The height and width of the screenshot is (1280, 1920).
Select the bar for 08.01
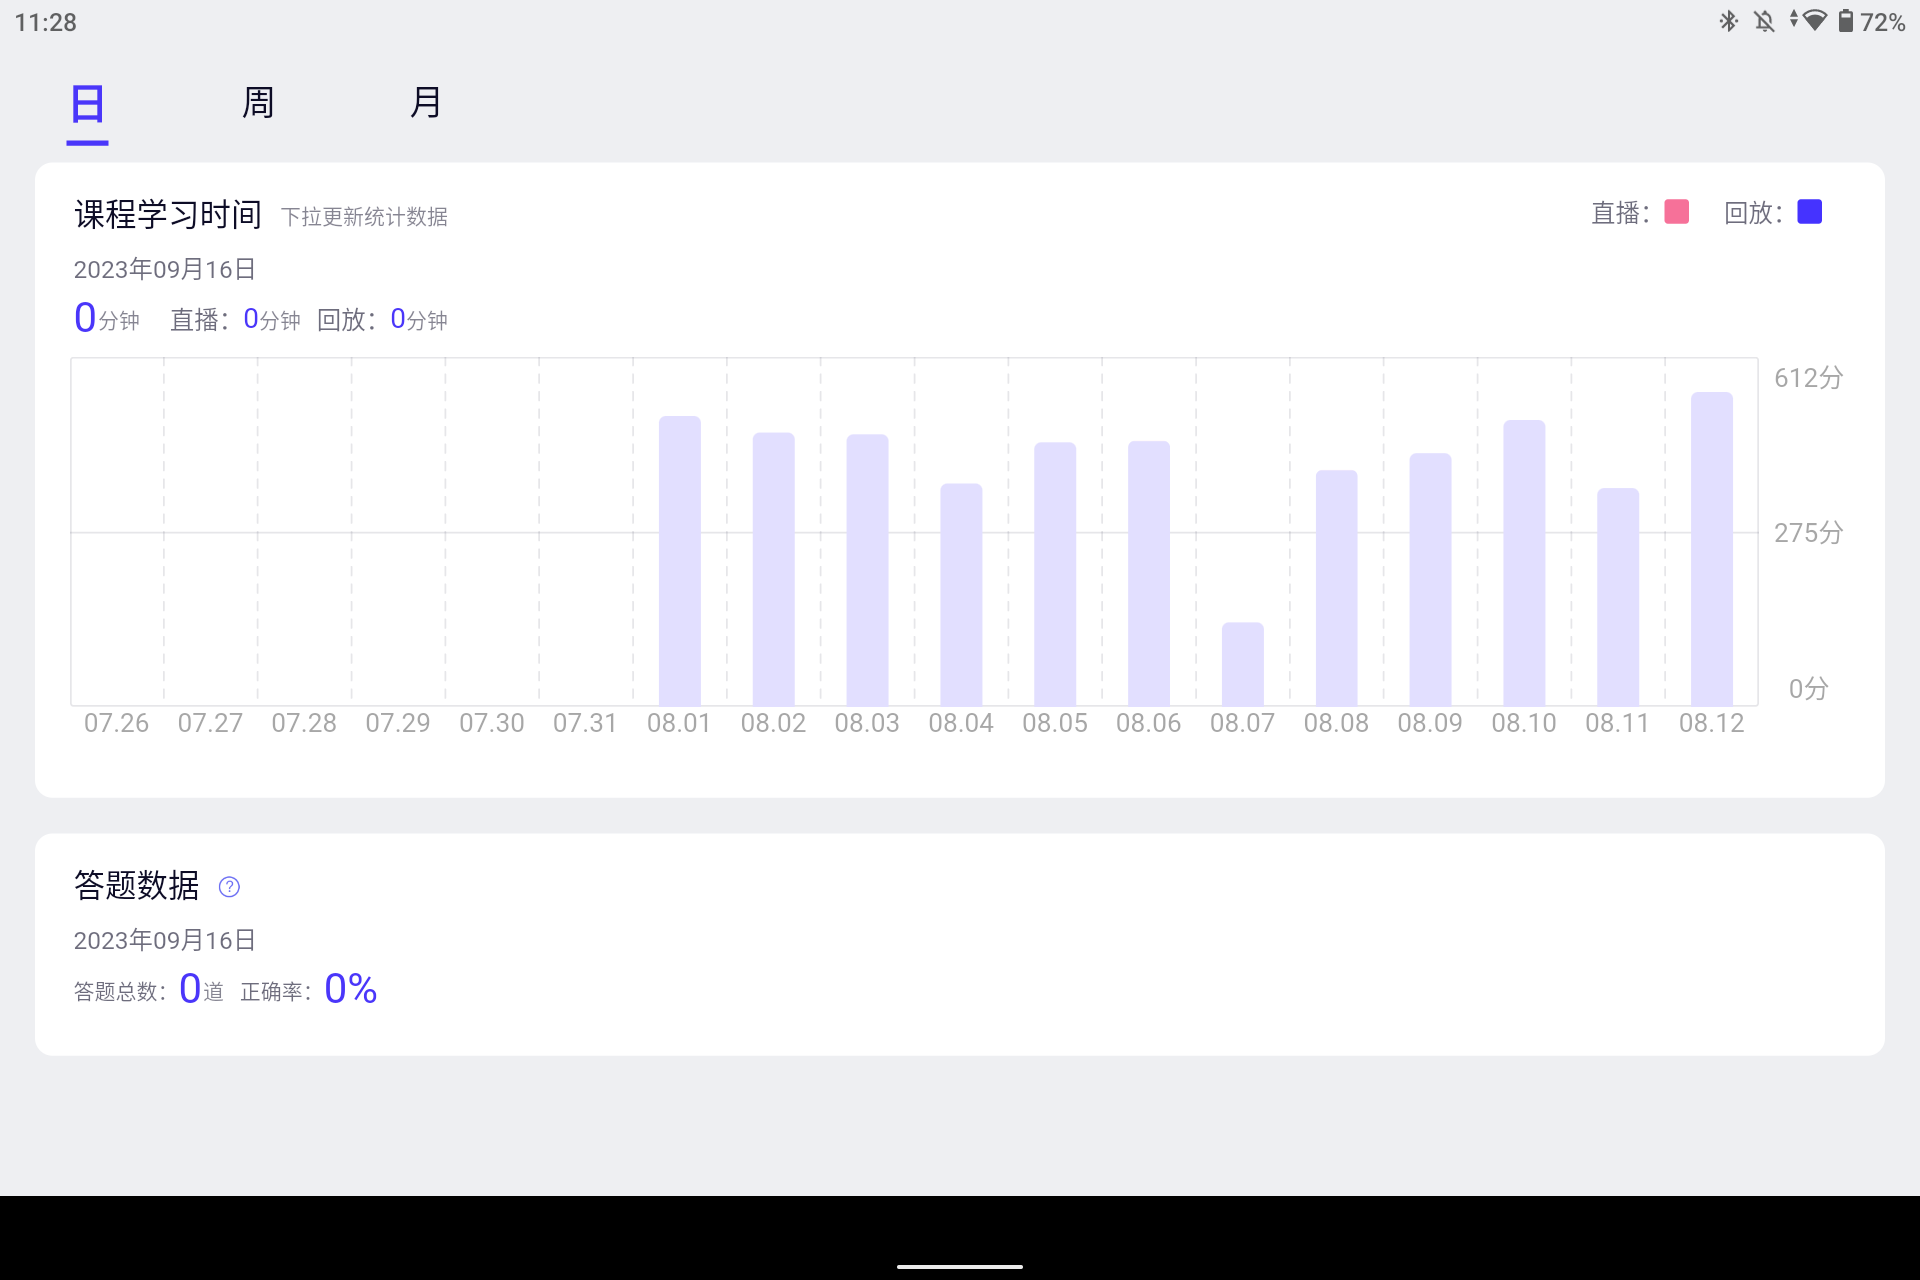[680, 561]
